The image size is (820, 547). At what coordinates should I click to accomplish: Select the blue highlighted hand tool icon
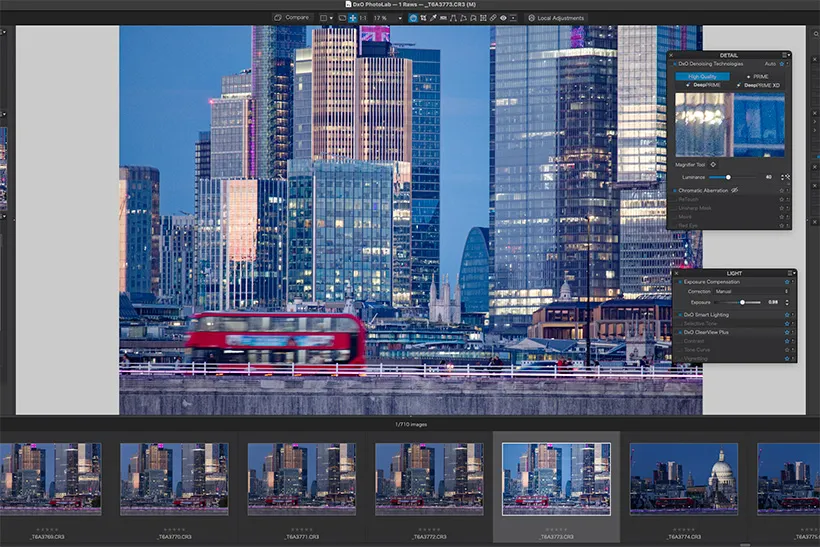pyautogui.click(x=413, y=18)
